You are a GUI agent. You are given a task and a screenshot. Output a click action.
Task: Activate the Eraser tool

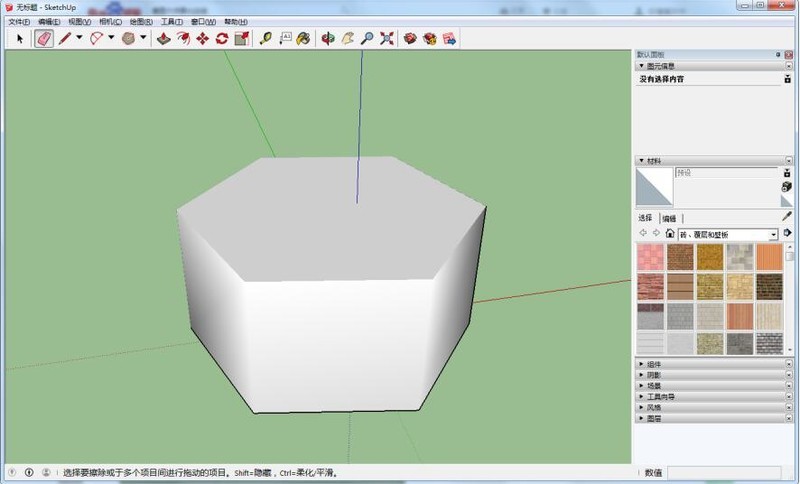click(x=44, y=38)
